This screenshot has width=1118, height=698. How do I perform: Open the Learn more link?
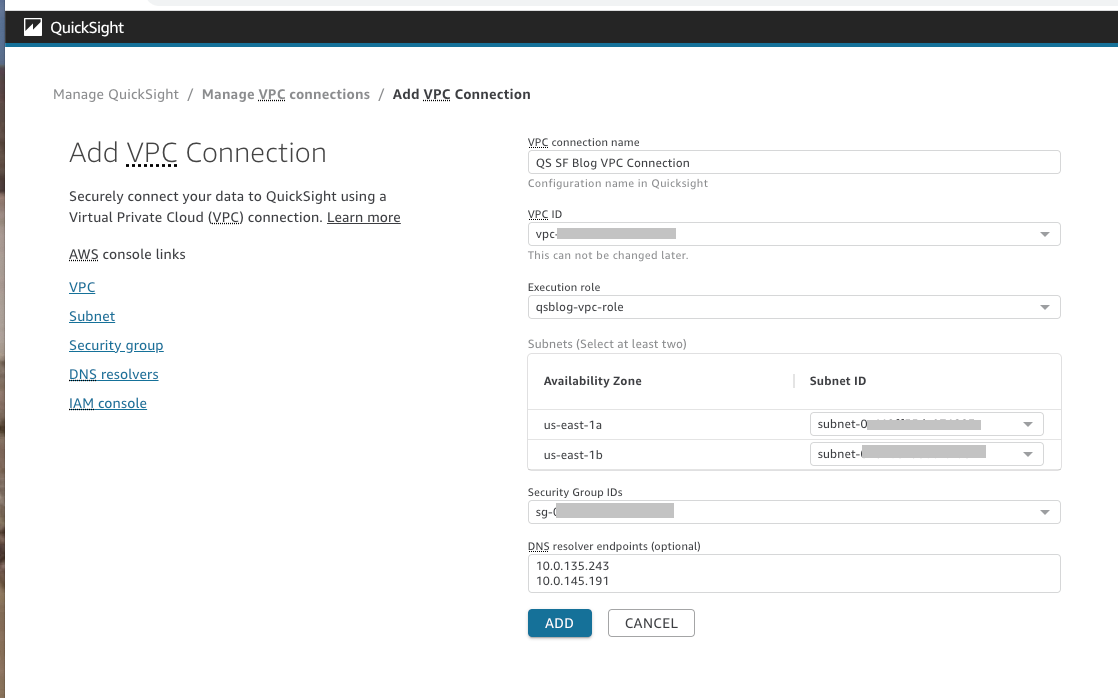point(364,217)
